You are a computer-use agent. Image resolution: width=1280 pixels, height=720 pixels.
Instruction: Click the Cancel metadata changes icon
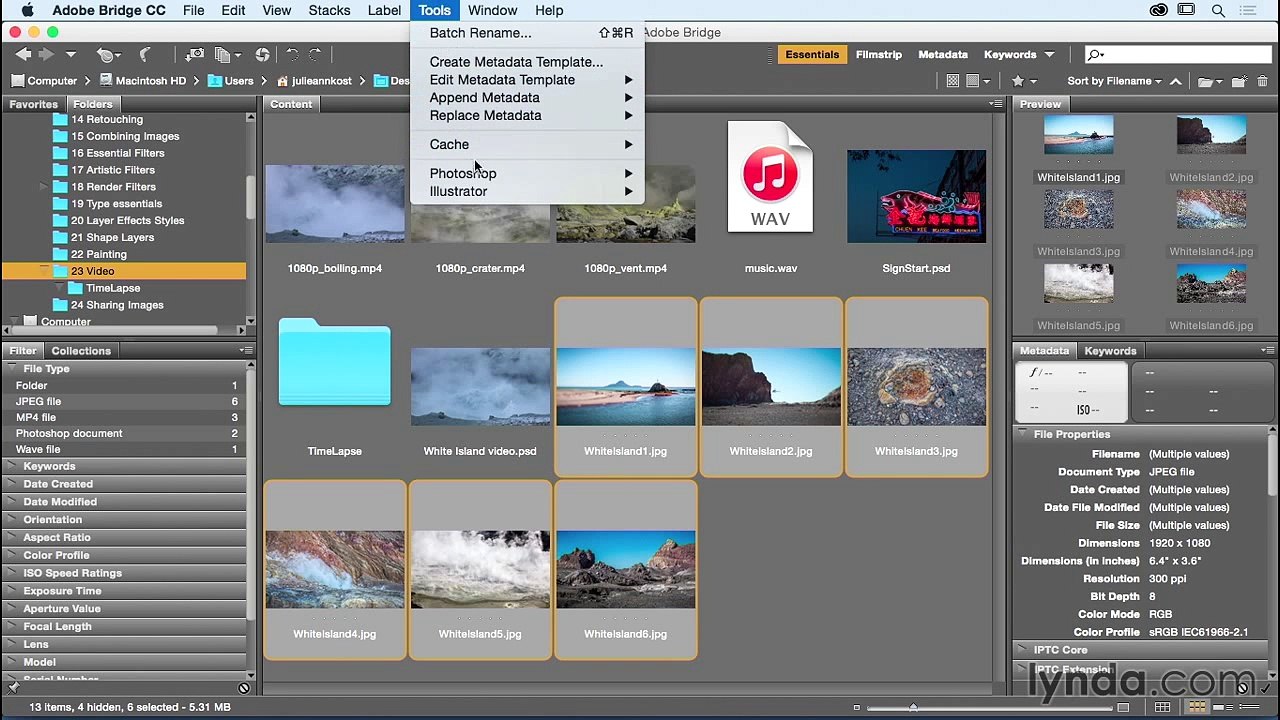click(x=1243, y=688)
